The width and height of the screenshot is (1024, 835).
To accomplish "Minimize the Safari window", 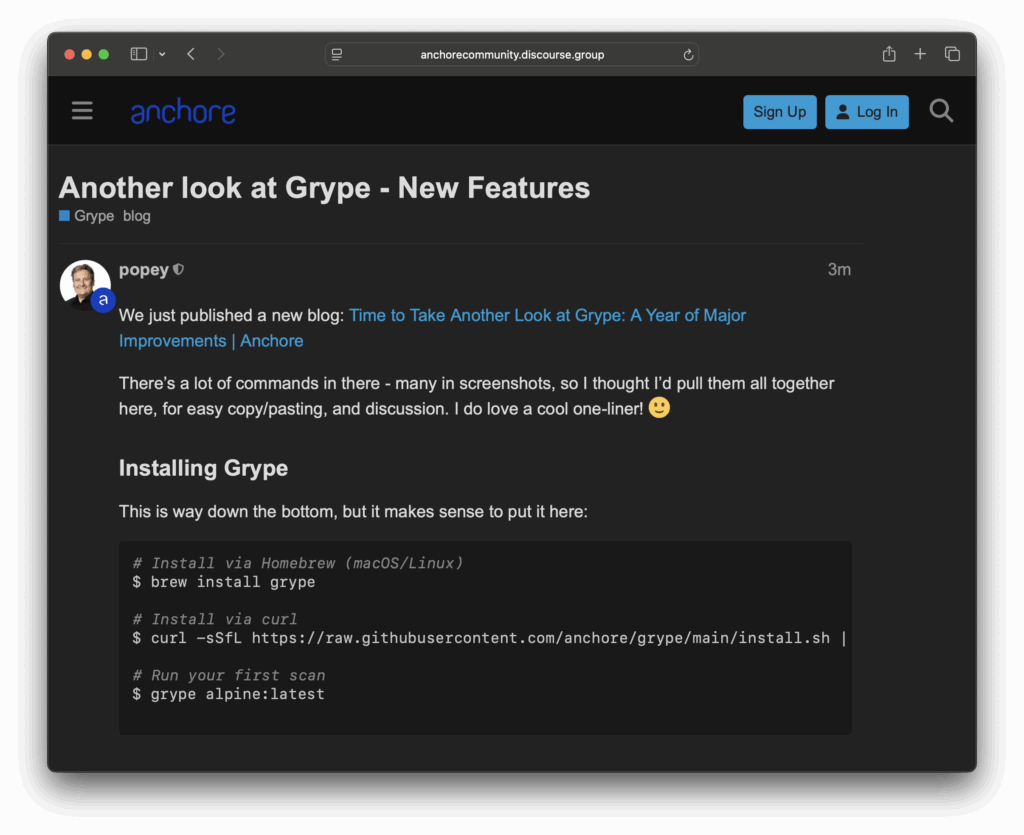I will [x=86, y=54].
